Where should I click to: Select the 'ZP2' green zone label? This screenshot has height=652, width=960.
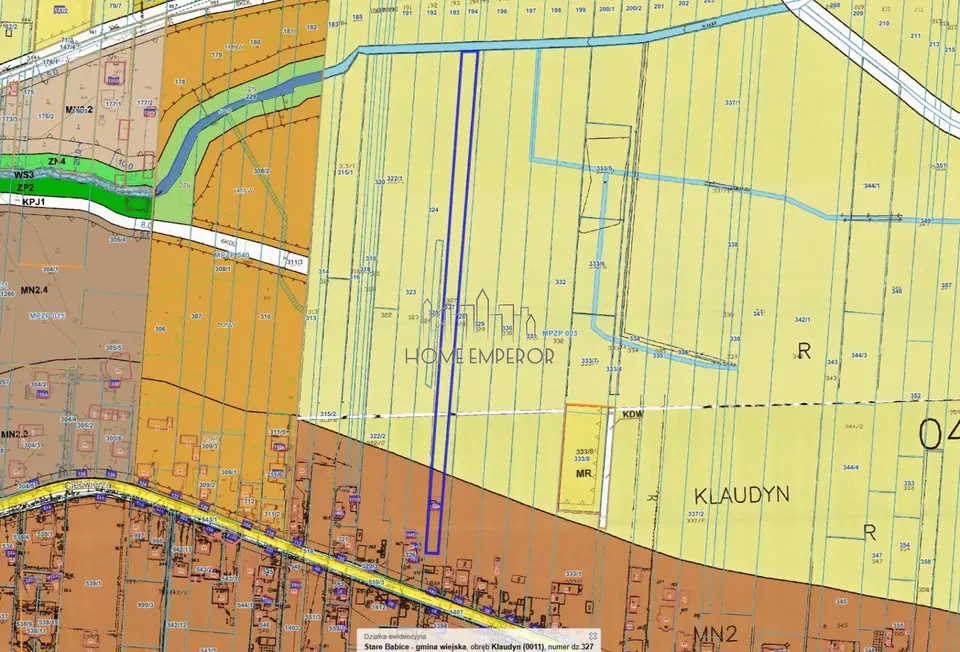(x=25, y=187)
